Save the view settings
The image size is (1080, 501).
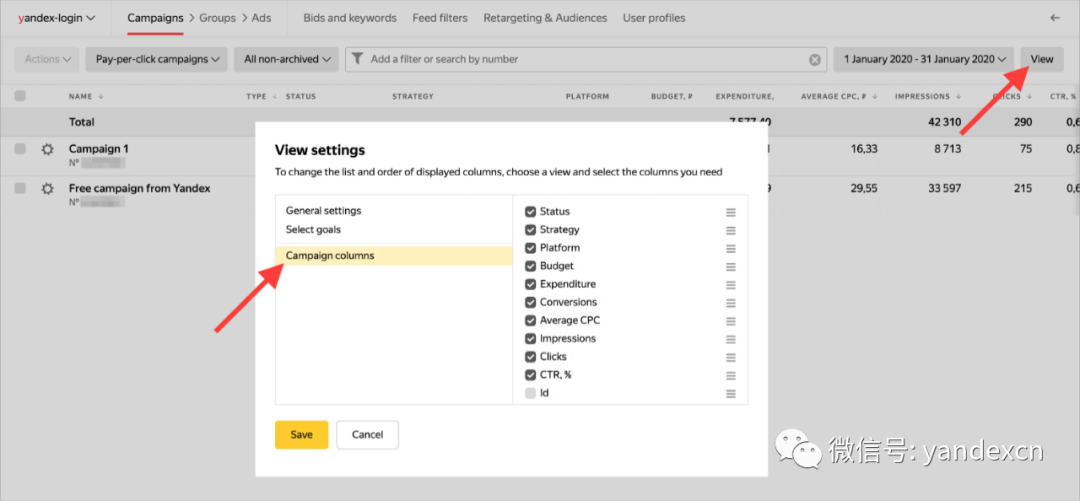click(x=301, y=435)
